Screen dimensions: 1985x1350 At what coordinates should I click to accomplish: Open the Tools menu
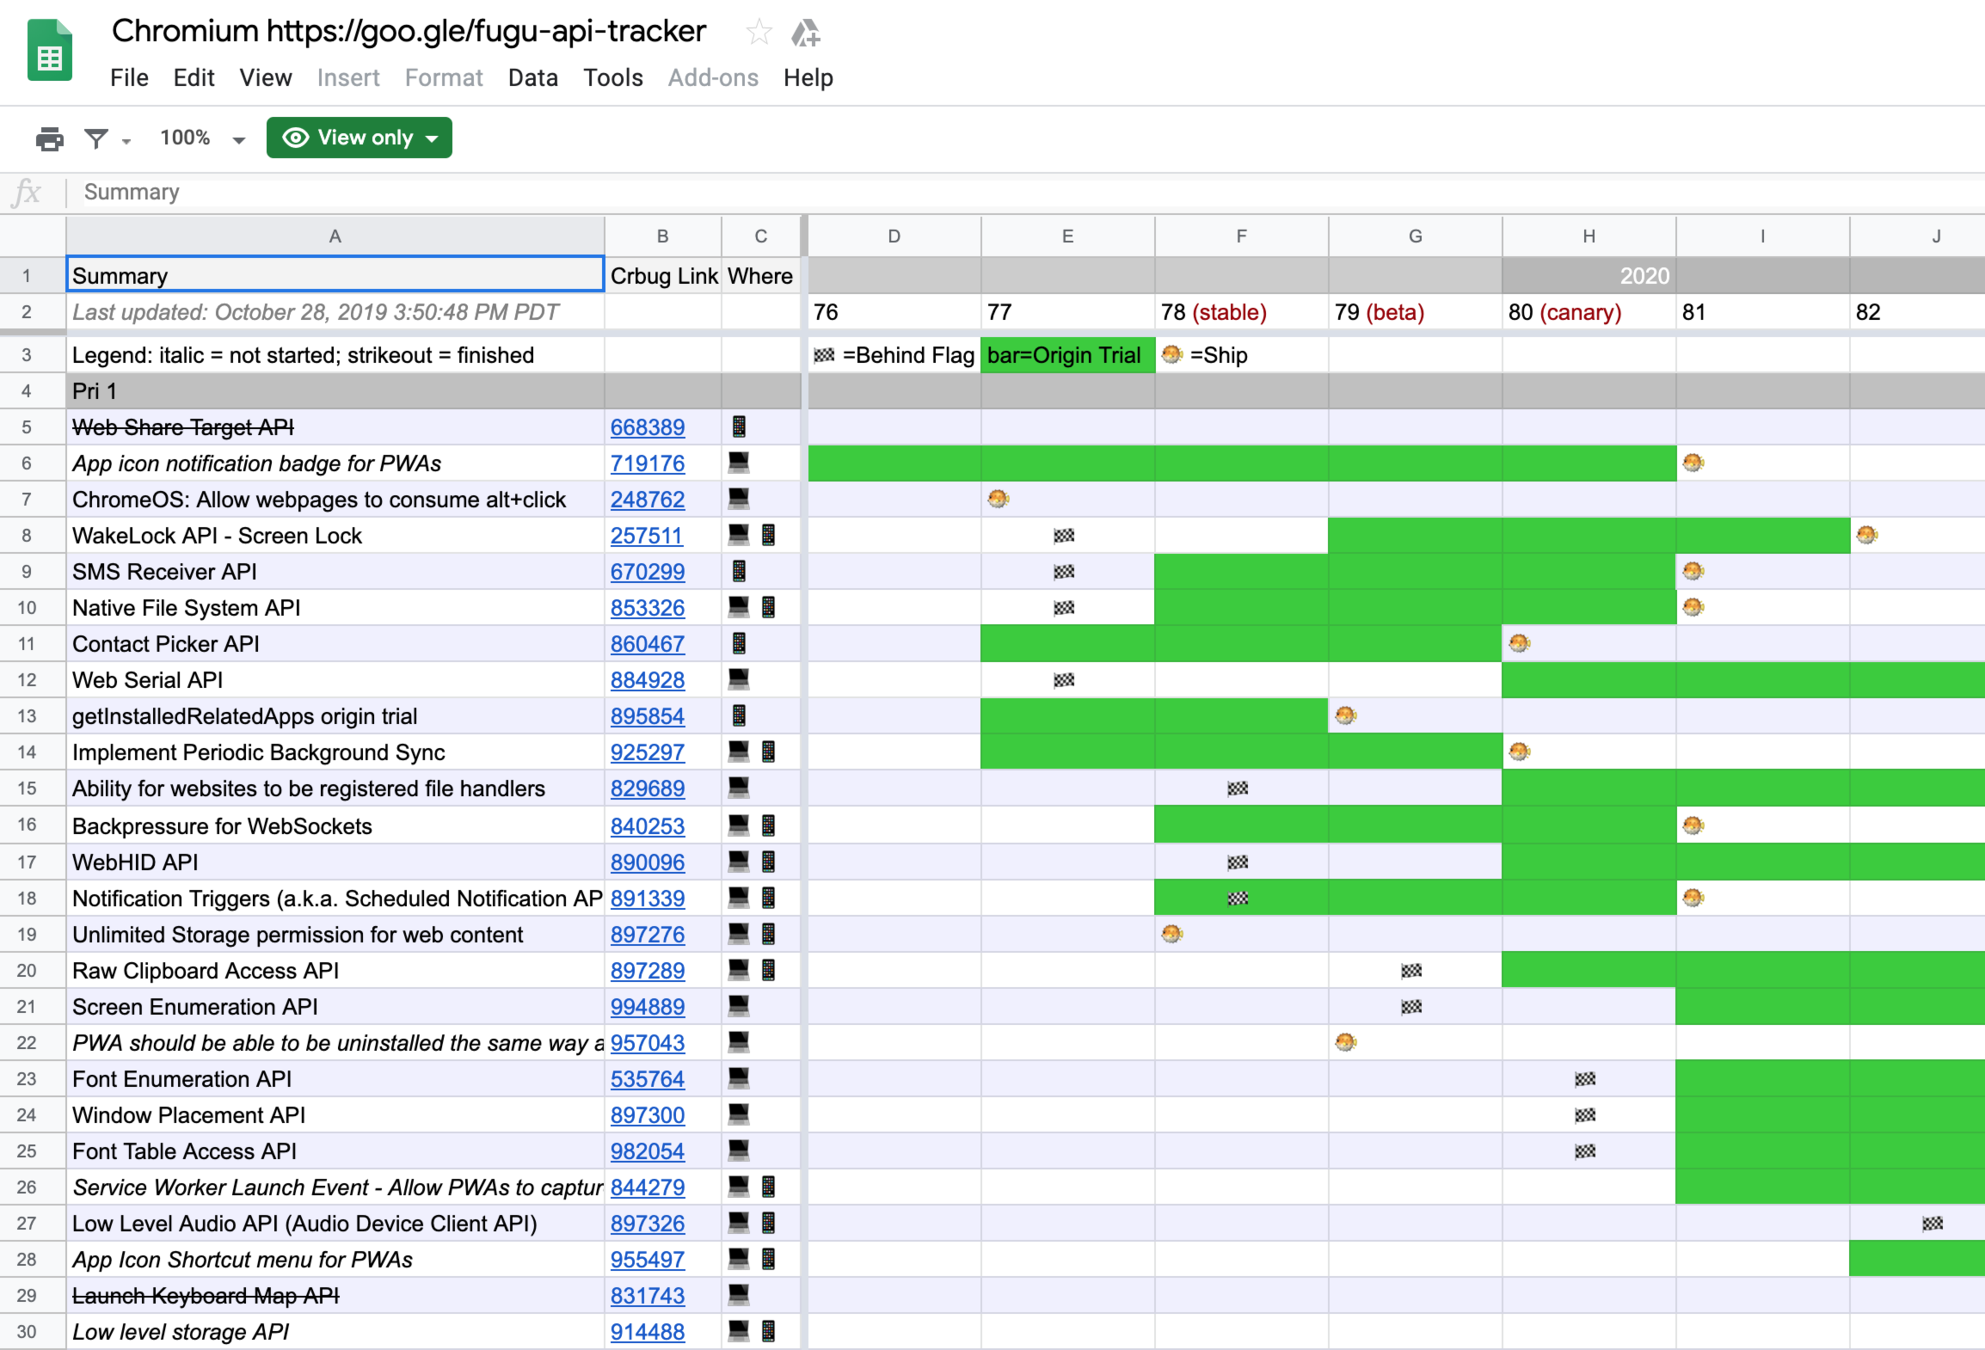coord(612,78)
